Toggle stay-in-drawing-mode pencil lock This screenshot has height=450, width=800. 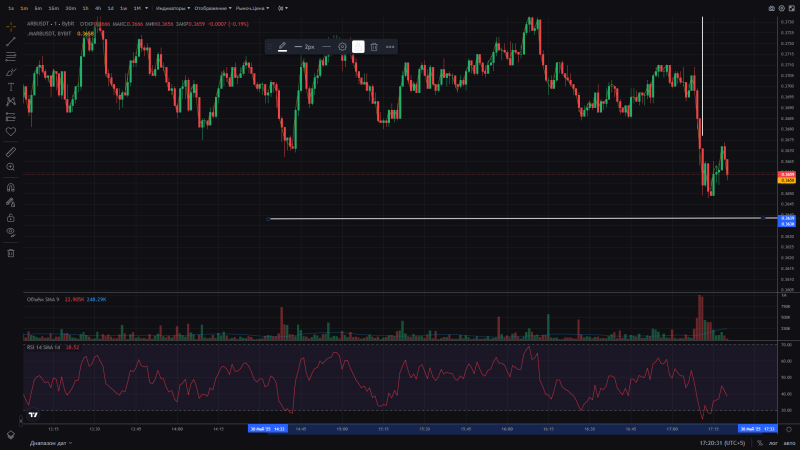11,203
